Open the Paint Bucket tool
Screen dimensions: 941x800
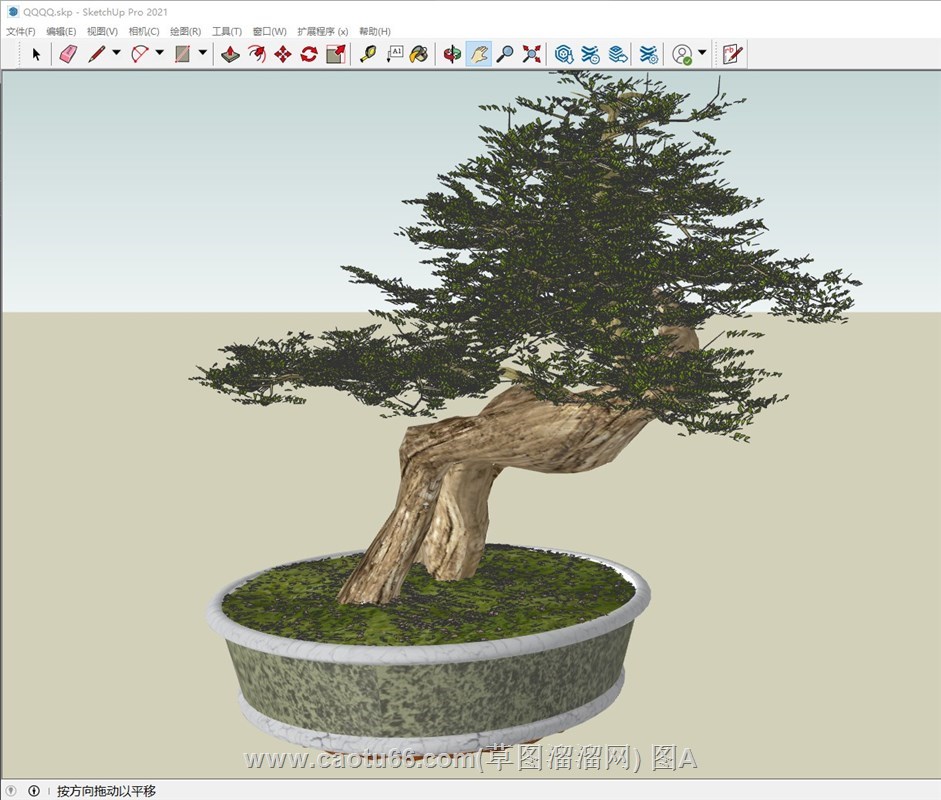point(419,54)
